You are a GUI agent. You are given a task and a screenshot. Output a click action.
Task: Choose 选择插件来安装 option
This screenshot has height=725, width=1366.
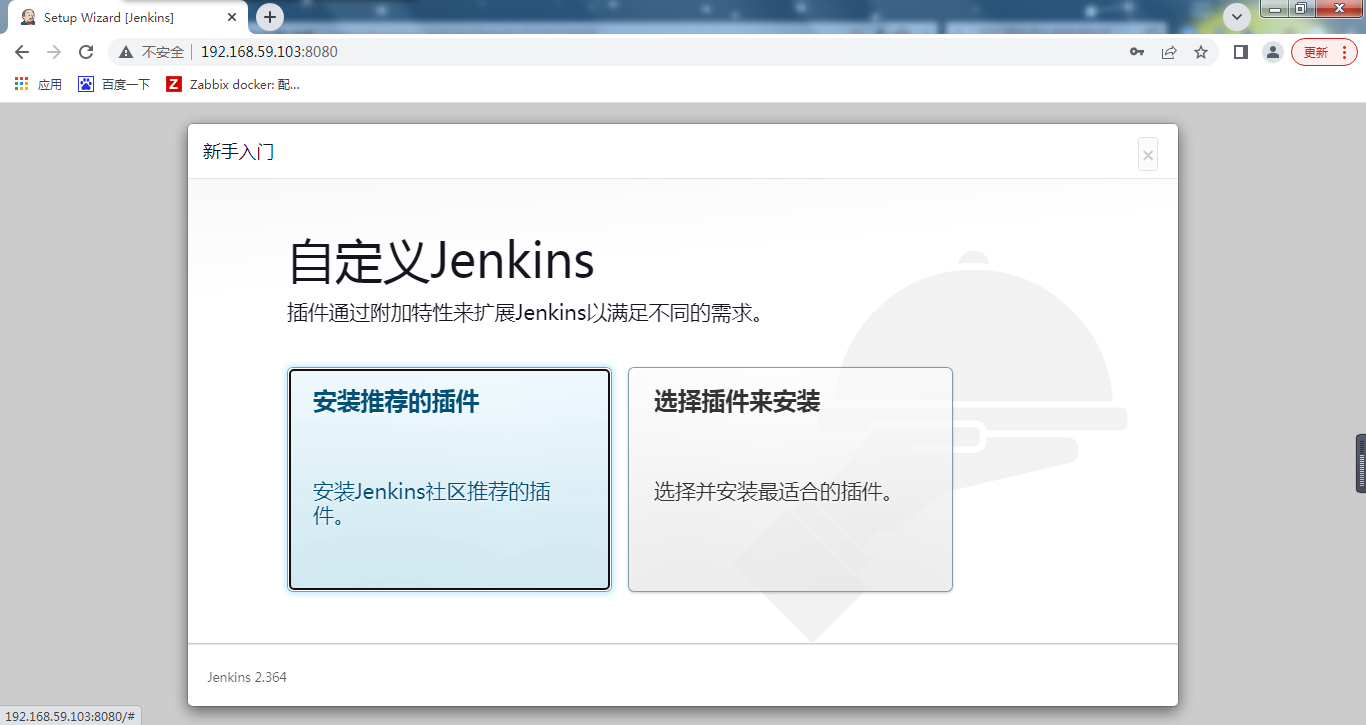tap(790, 480)
